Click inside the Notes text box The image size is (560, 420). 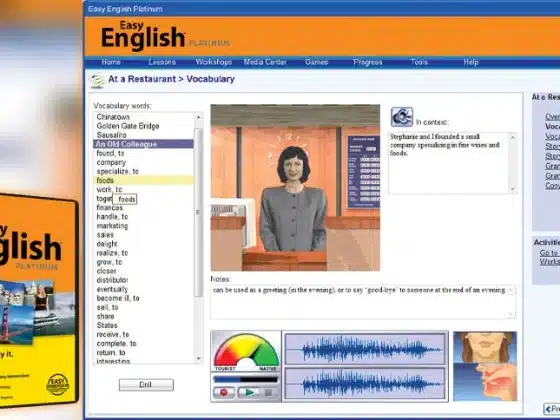(x=363, y=302)
